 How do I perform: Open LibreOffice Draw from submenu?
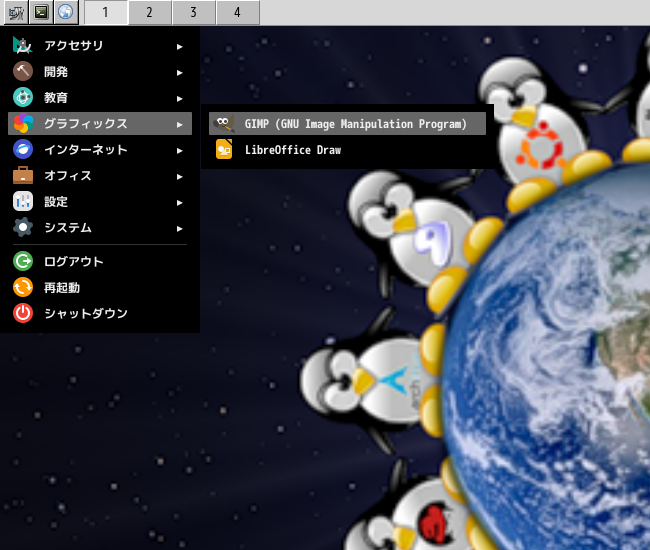347,150
